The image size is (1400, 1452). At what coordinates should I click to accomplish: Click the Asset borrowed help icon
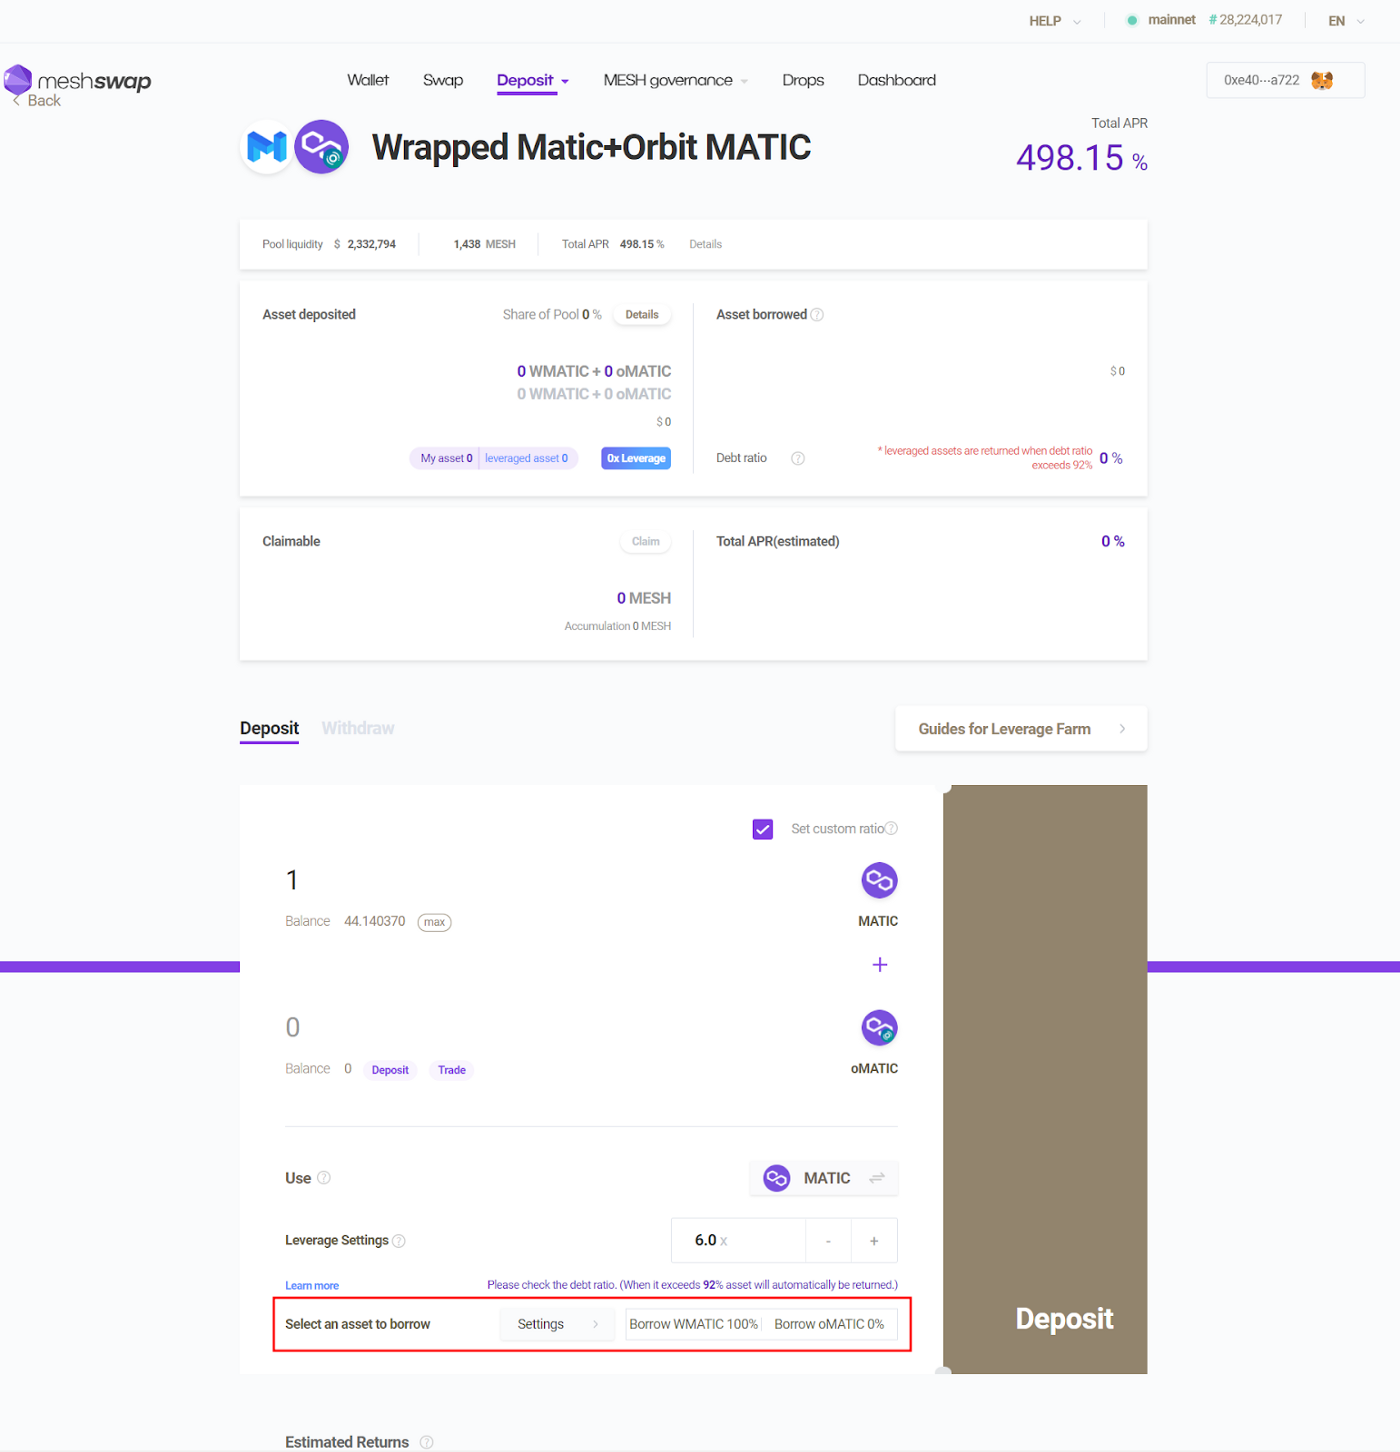[x=817, y=314]
